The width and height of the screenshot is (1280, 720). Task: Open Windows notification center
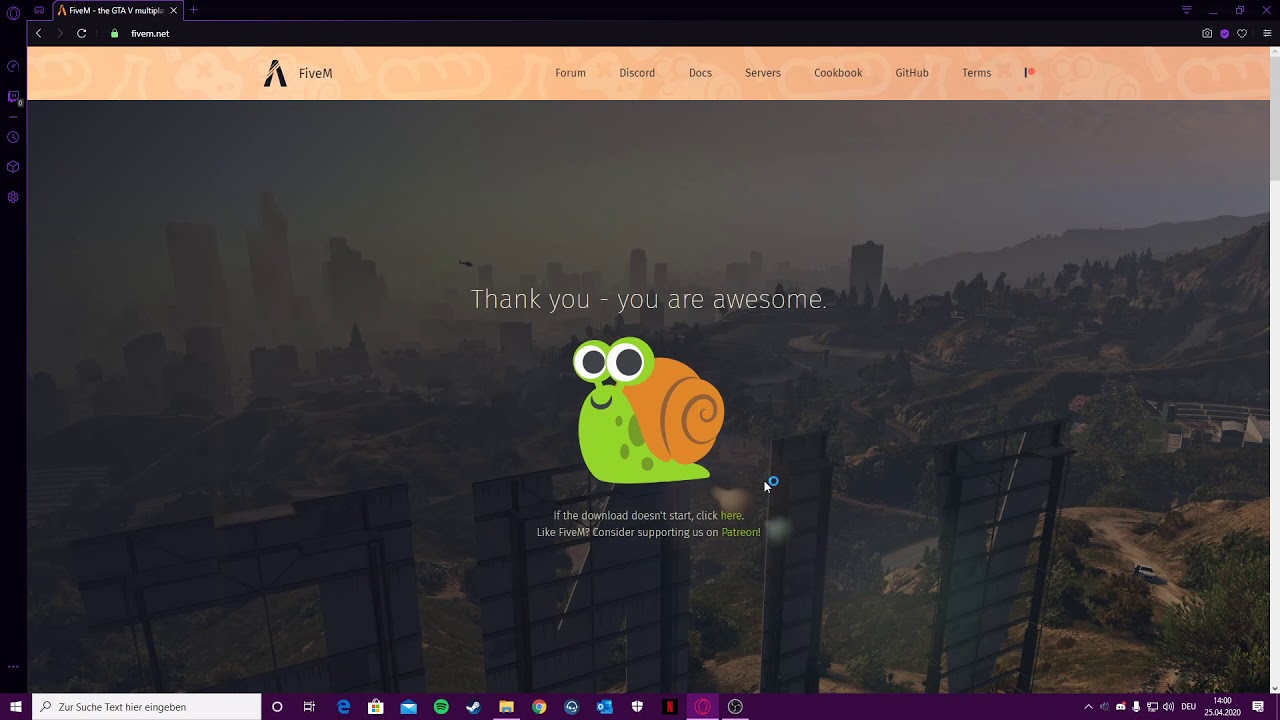(x=1258, y=707)
